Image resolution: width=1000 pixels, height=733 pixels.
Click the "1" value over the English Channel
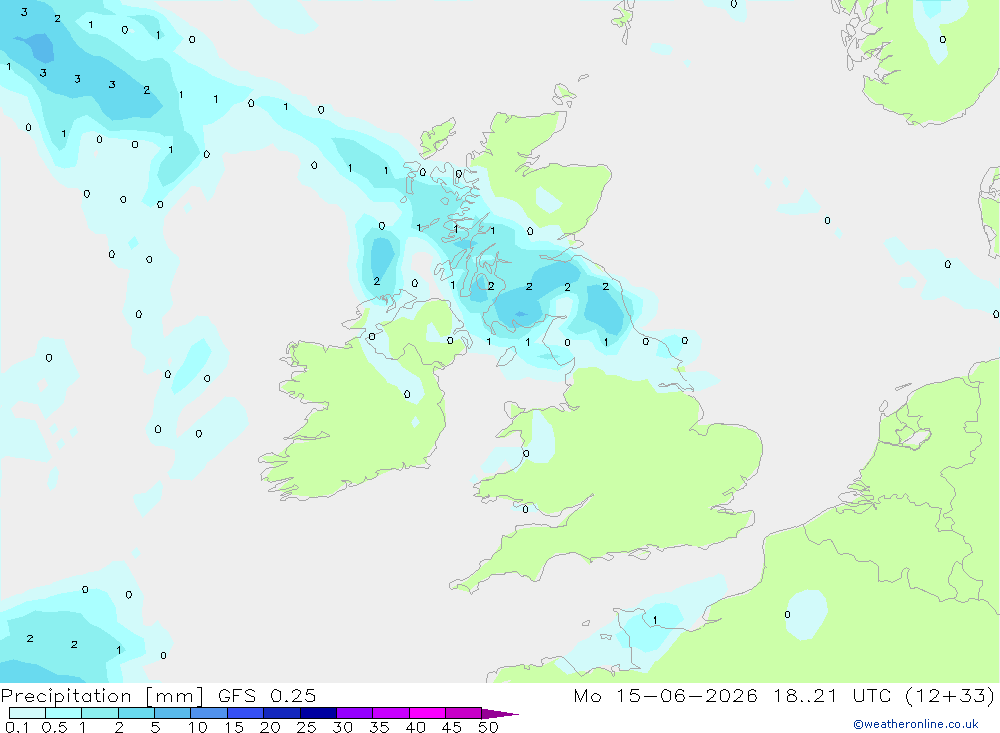click(x=655, y=620)
